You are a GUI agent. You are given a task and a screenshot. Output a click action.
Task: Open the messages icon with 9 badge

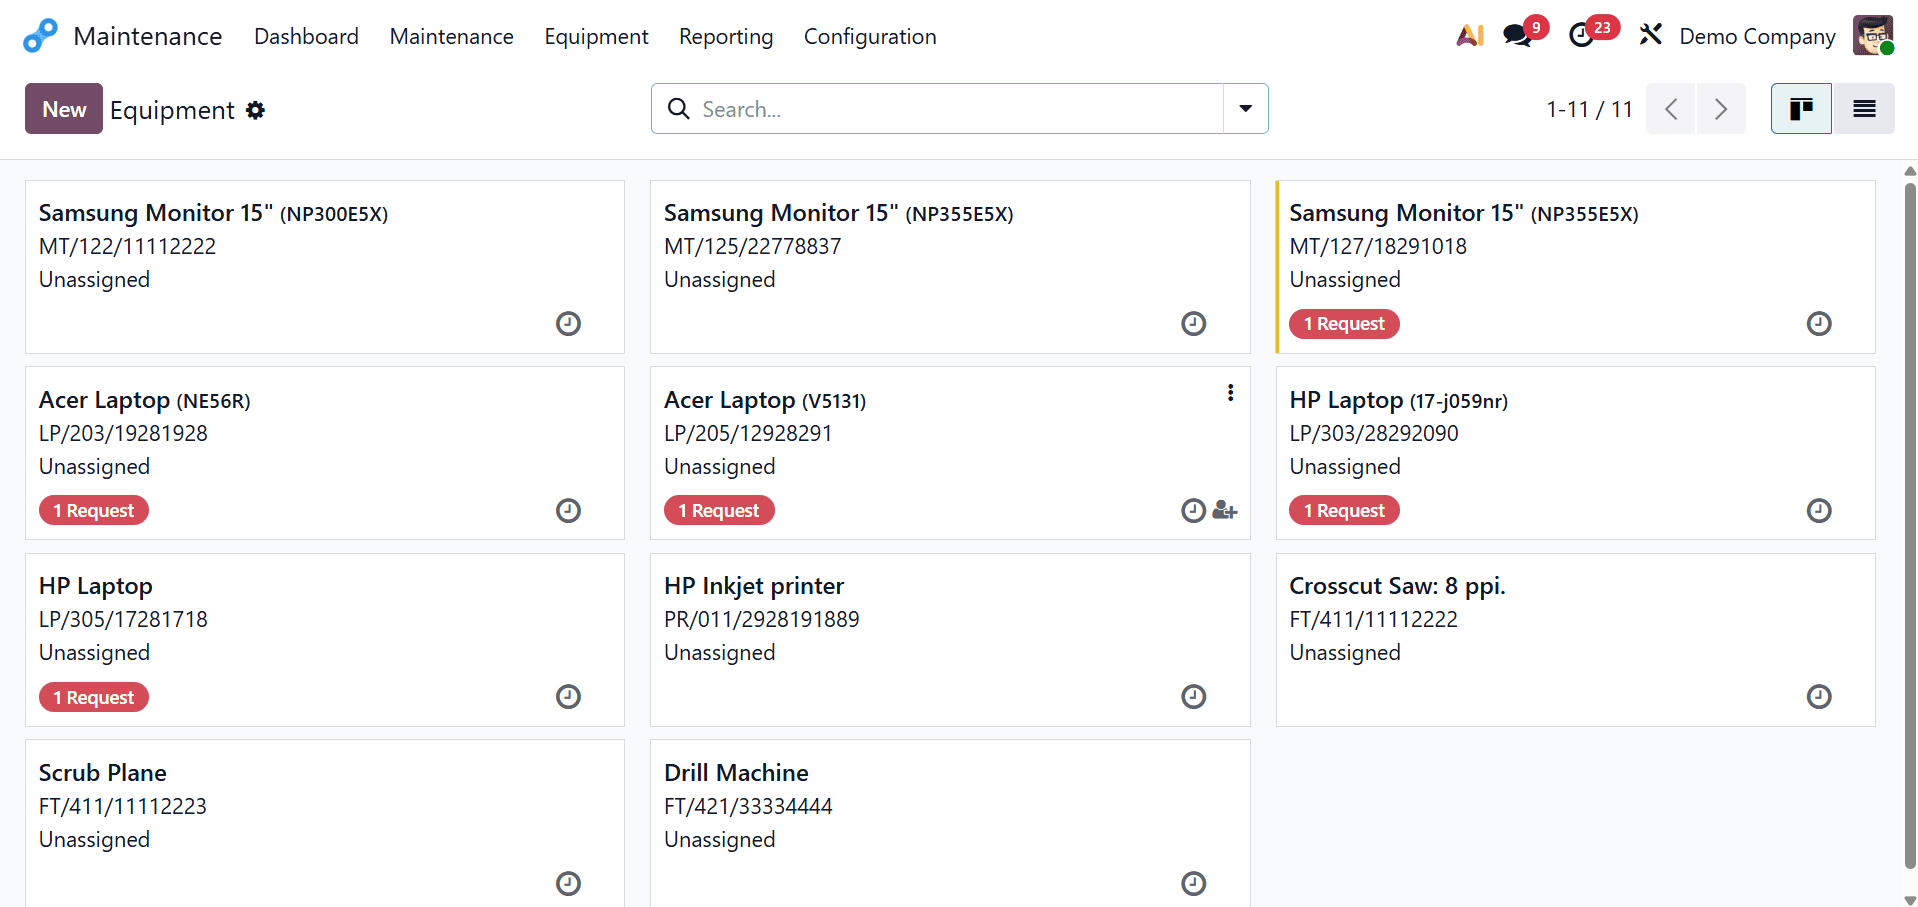point(1518,36)
